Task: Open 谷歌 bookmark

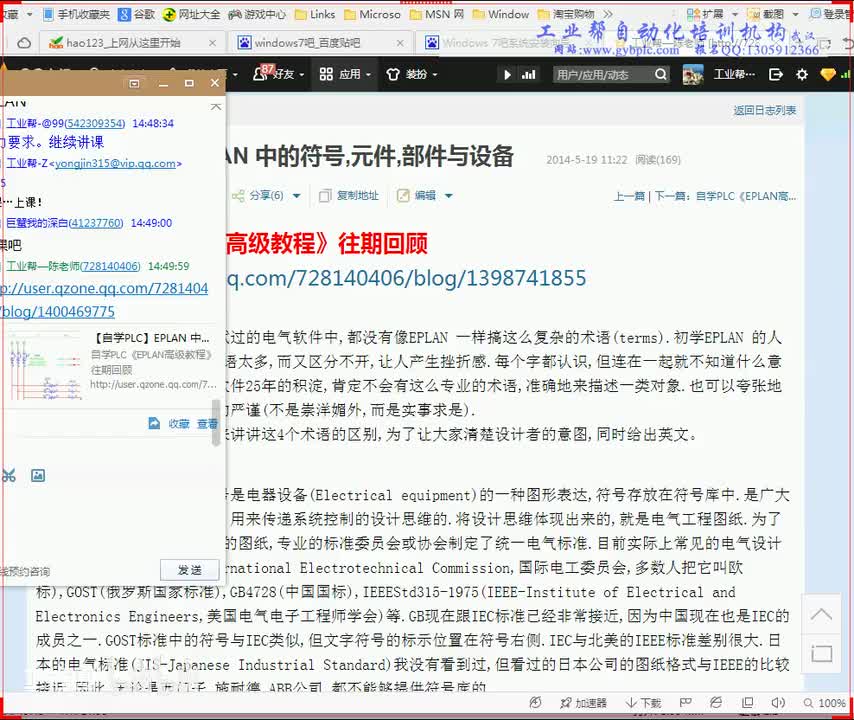Action: pos(137,14)
